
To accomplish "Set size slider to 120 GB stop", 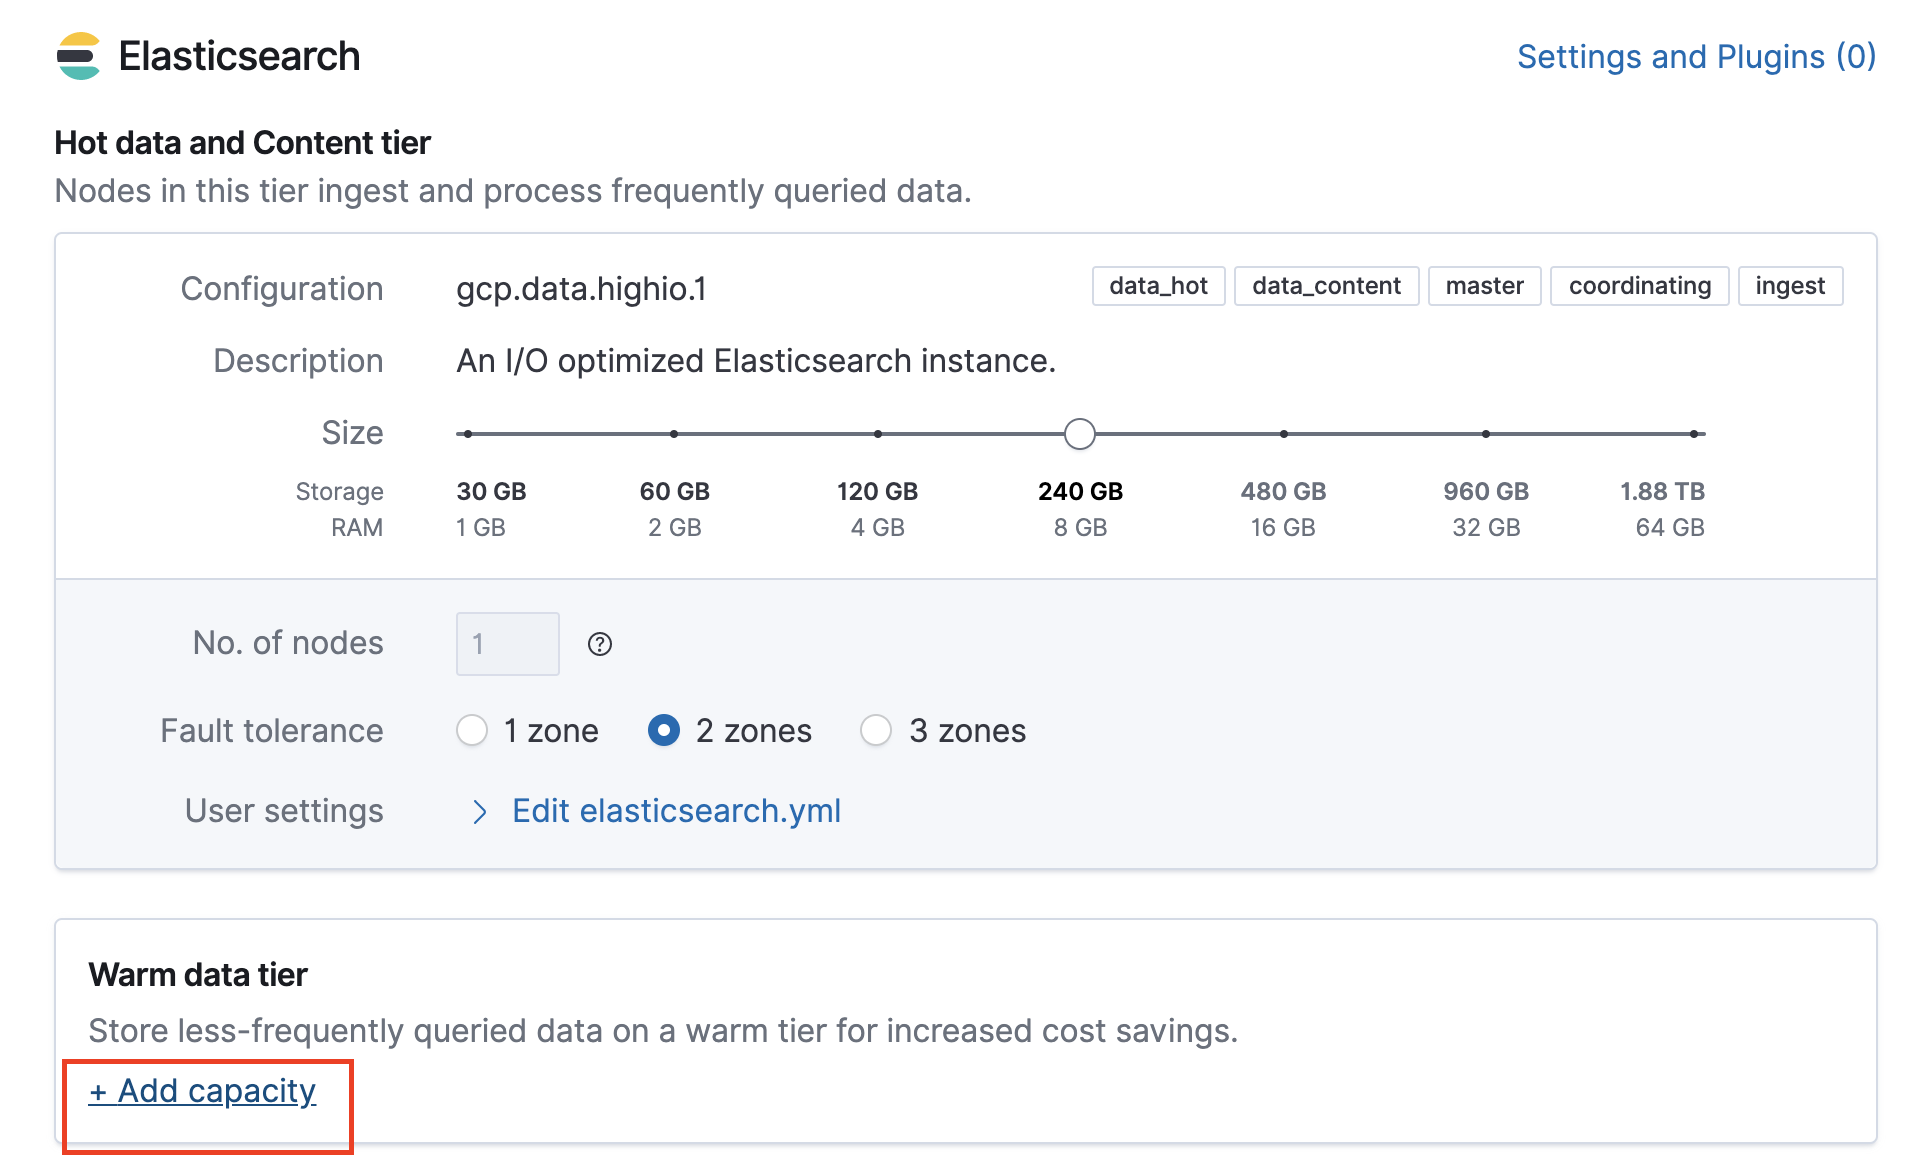I will (877, 434).
